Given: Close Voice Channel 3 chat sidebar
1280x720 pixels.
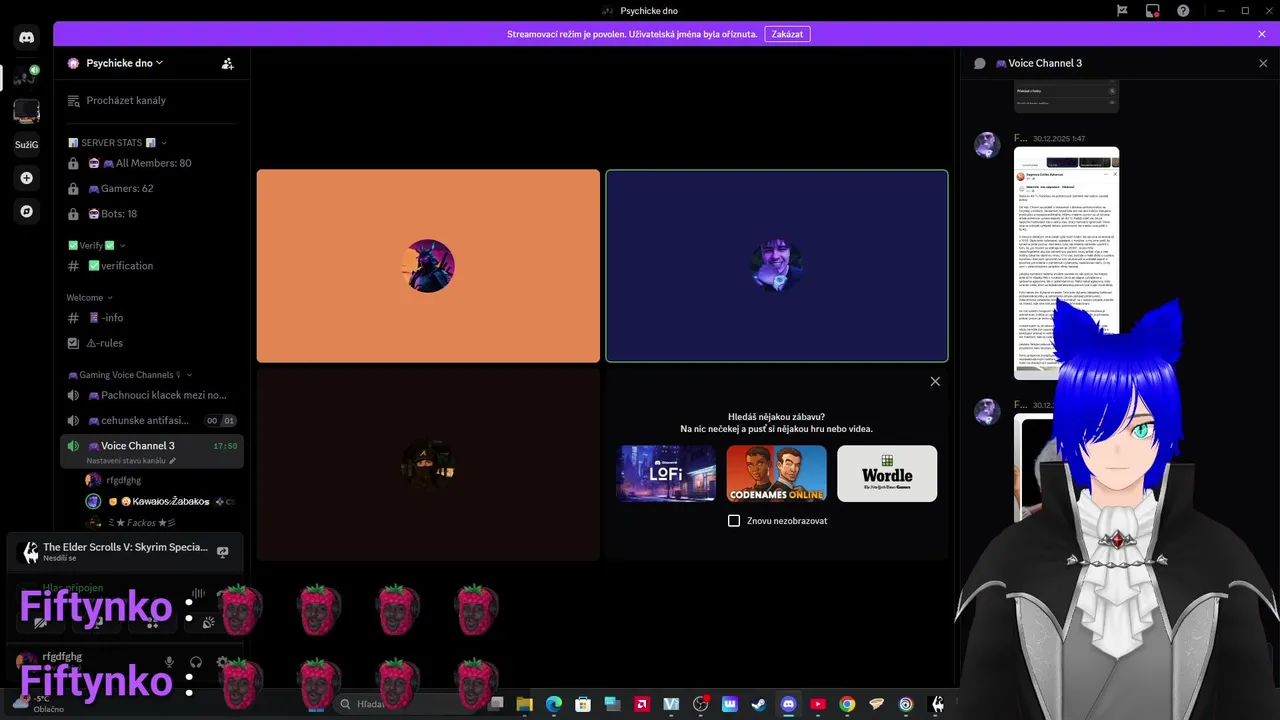Looking at the screenshot, I should coord(1263,63).
